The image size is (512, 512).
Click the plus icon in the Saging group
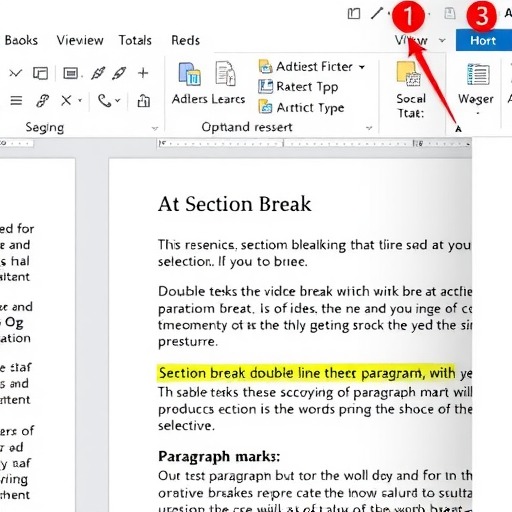point(143,73)
